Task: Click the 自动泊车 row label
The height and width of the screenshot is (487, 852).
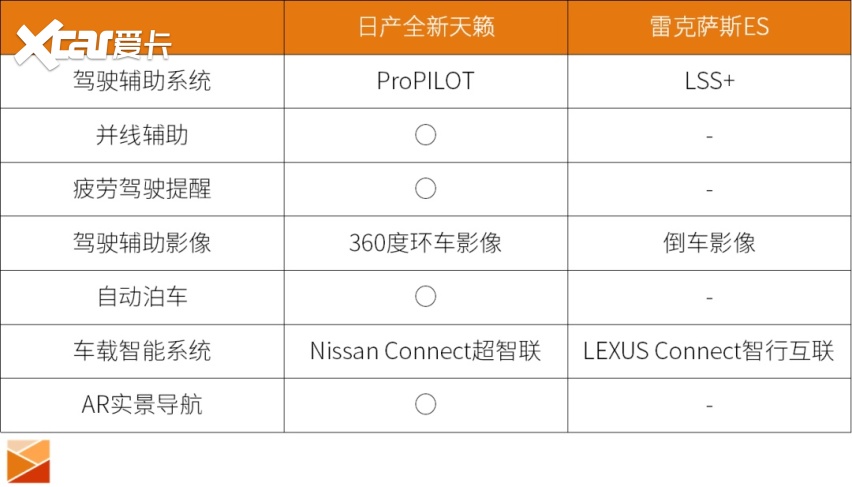Action: tap(142, 297)
